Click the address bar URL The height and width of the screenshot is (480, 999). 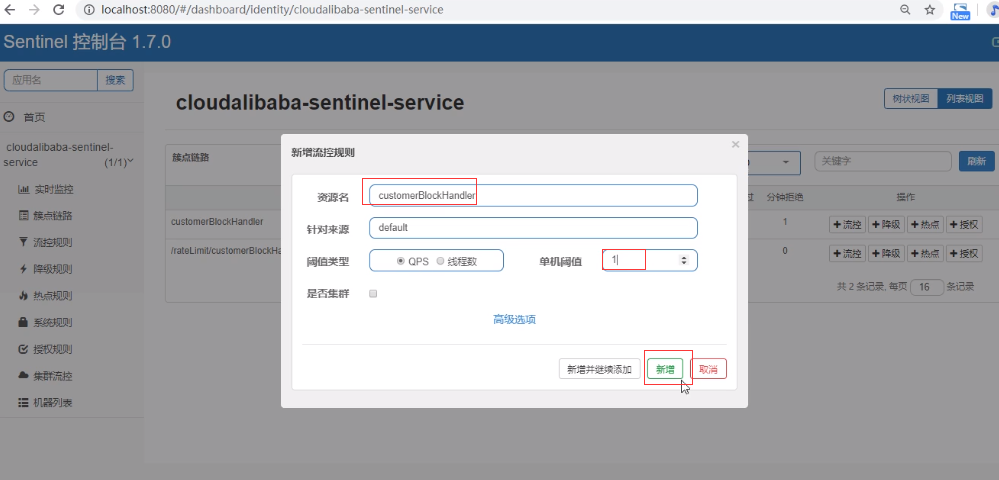point(273,10)
